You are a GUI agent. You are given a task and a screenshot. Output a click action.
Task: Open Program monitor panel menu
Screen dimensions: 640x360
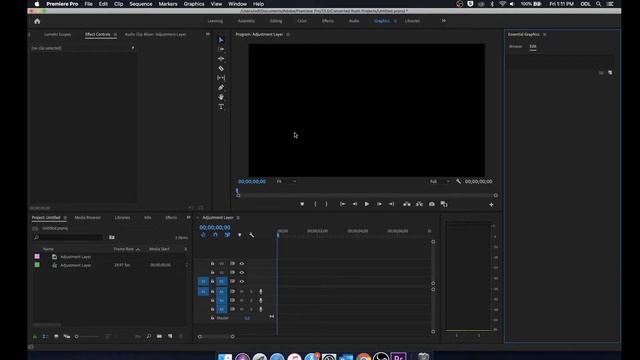tap(288, 34)
